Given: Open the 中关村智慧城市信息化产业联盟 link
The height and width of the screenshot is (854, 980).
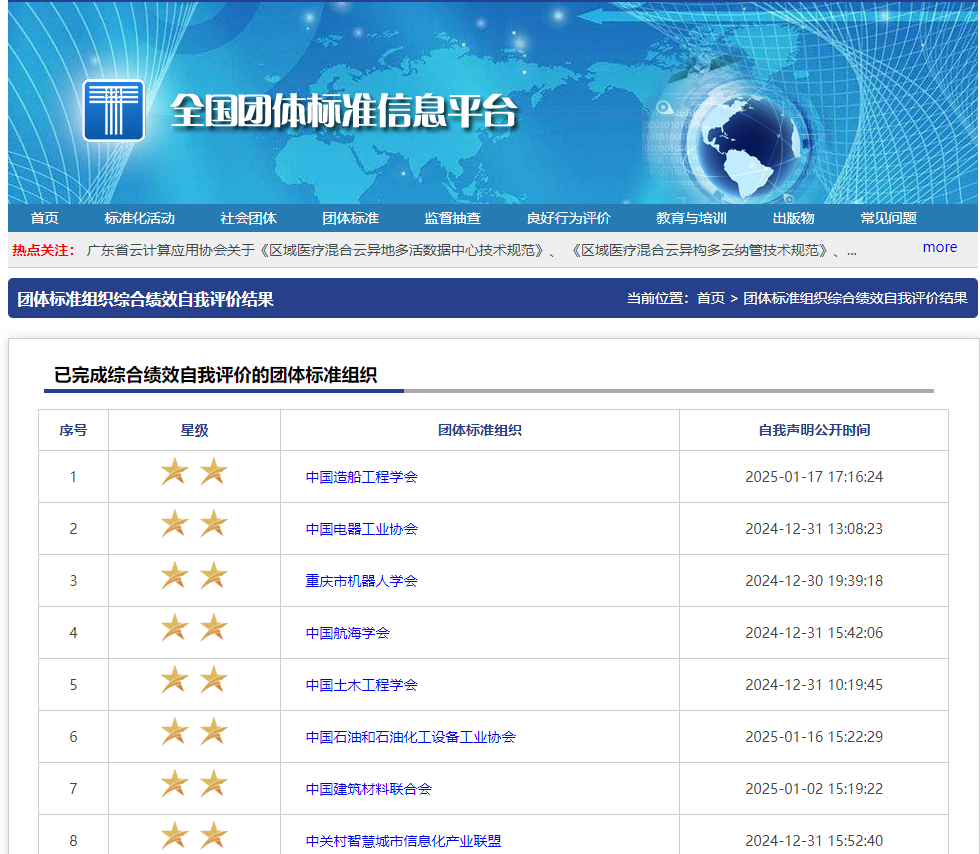Looking at the screenshot, I should (403, 840).
